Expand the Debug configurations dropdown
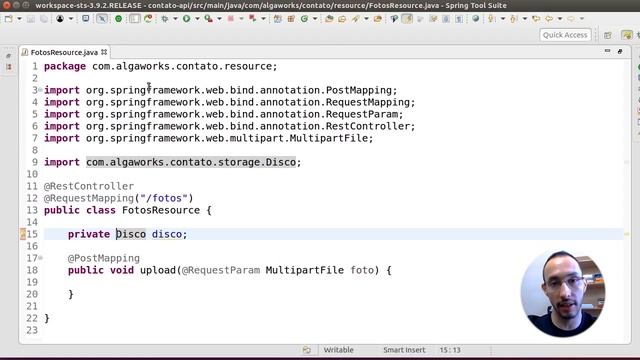Viewport: 640px width, 360px height. click(176, 19)
